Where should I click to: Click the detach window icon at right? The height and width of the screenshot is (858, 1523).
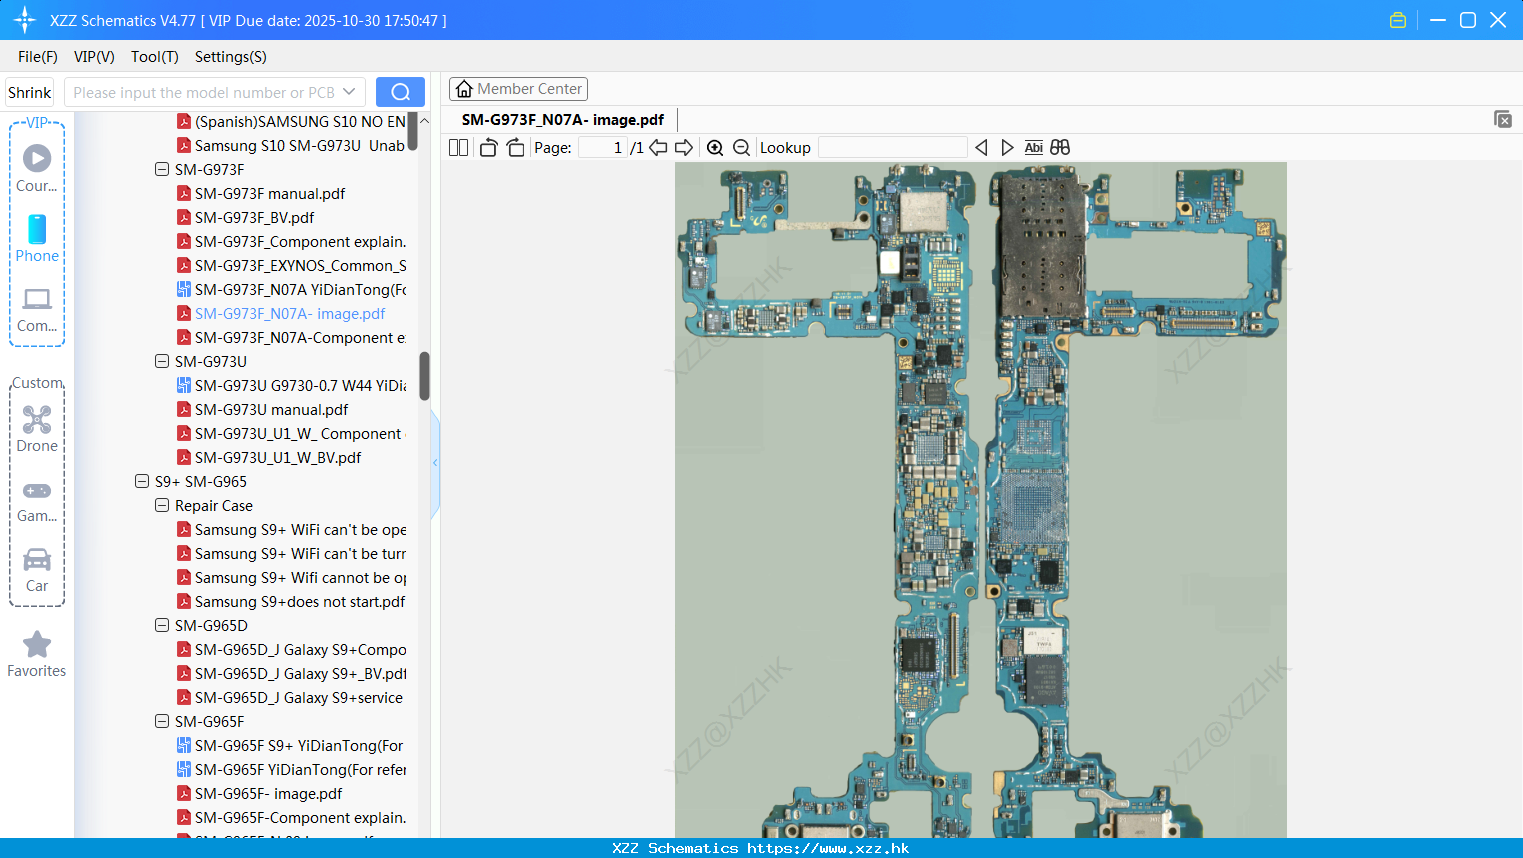1503,119
